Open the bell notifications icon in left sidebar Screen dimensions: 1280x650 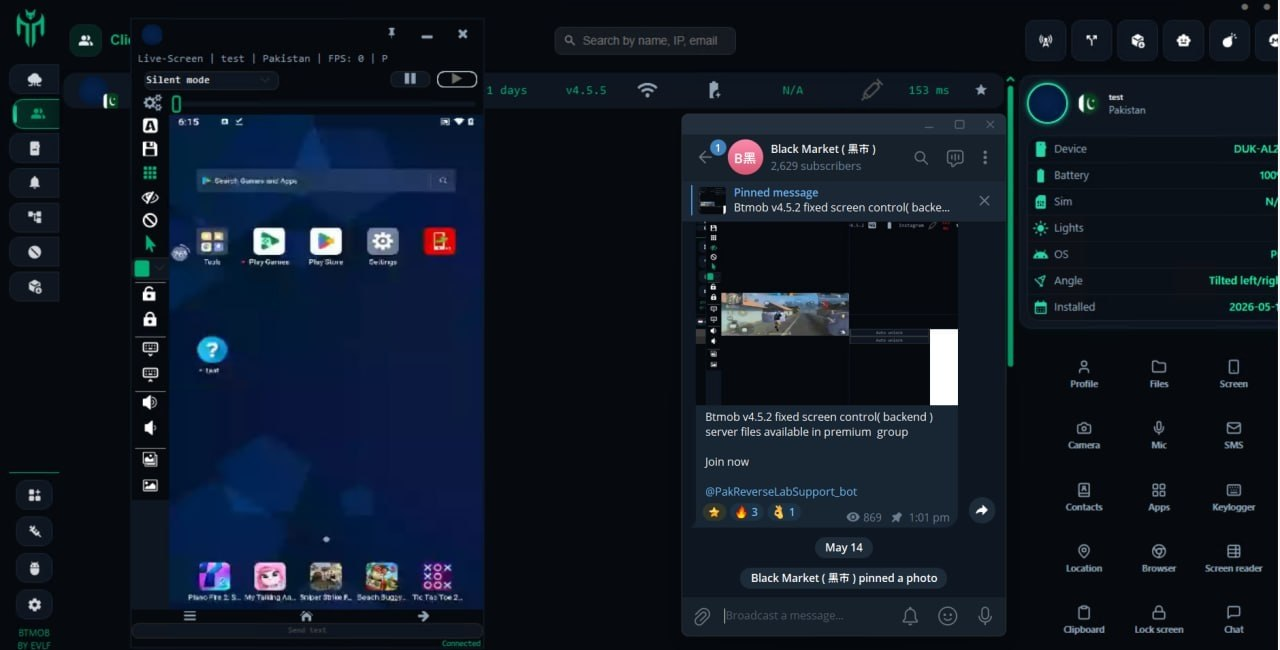pos(35,182)
